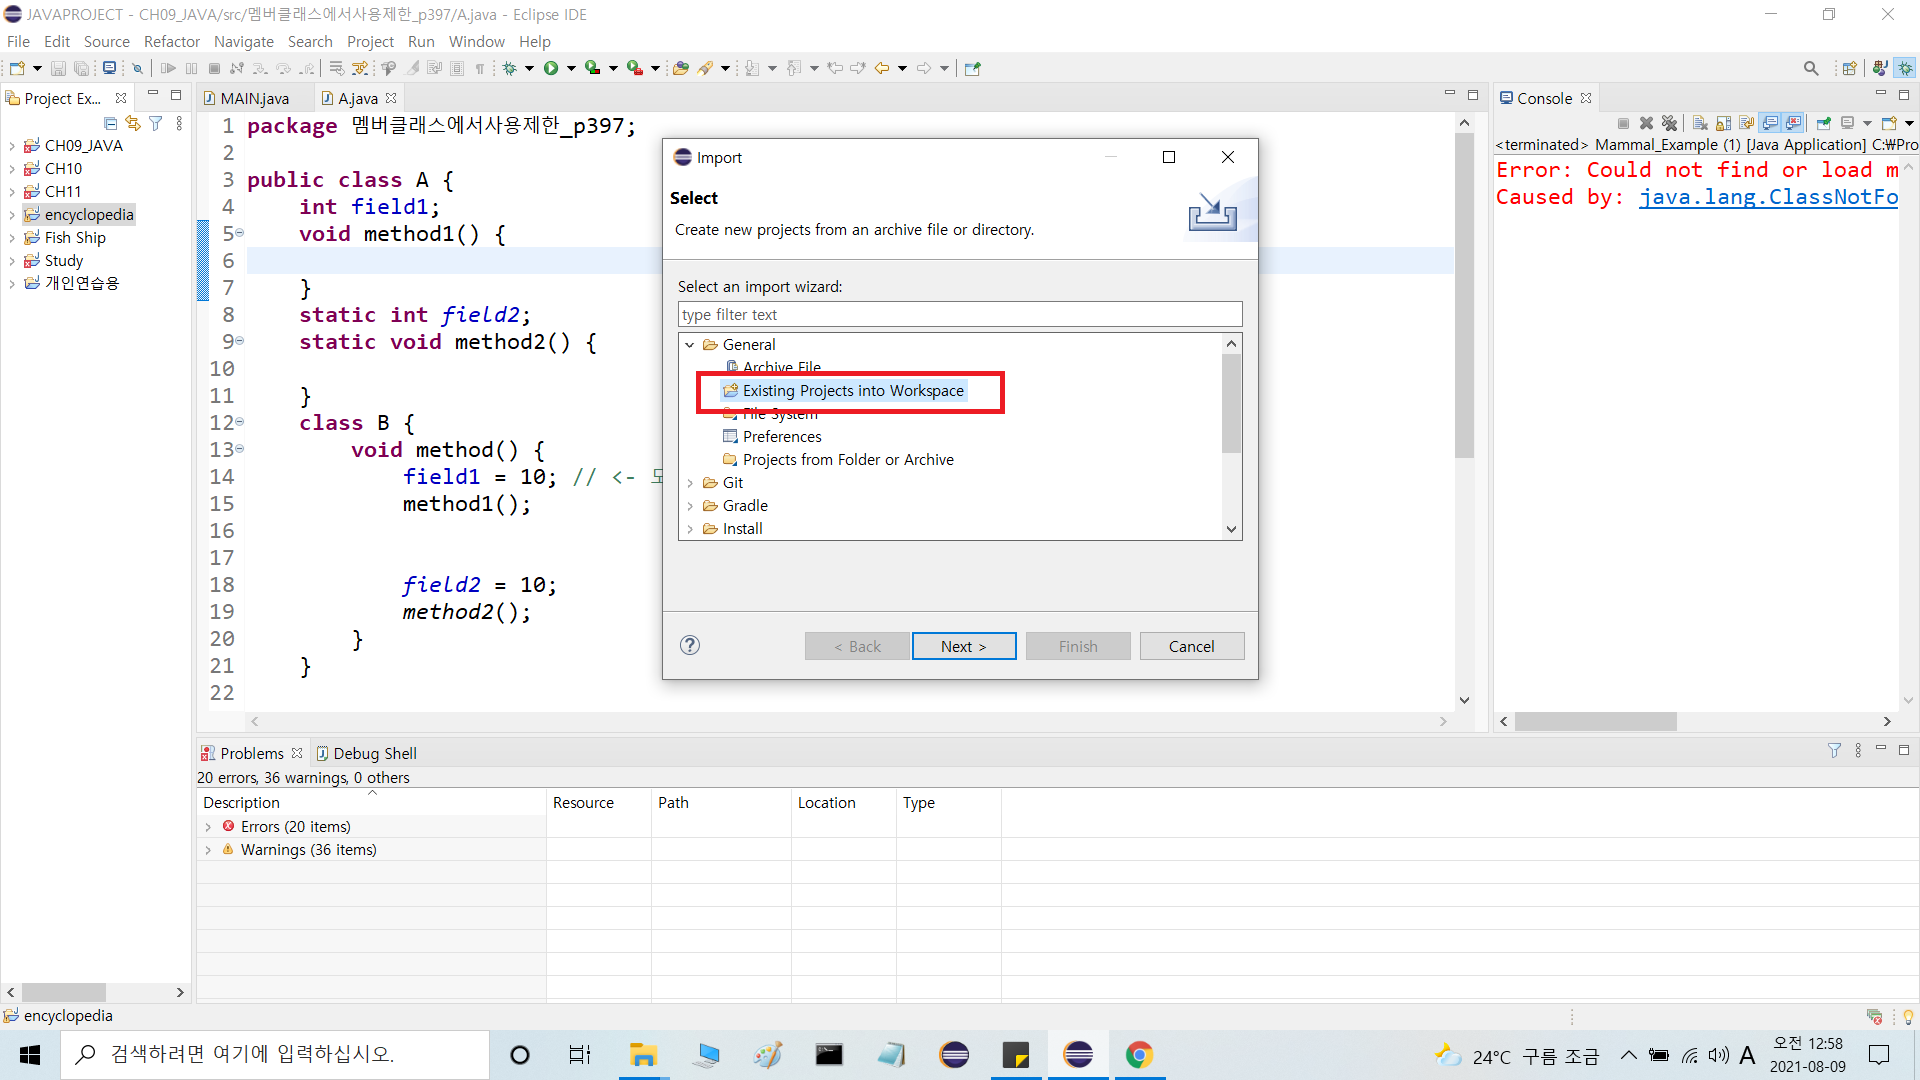Image resolution: width=1920 pixels, height=1080 pixels.
Task: Click the type filter text field
Action: click(x=958, y=314)
